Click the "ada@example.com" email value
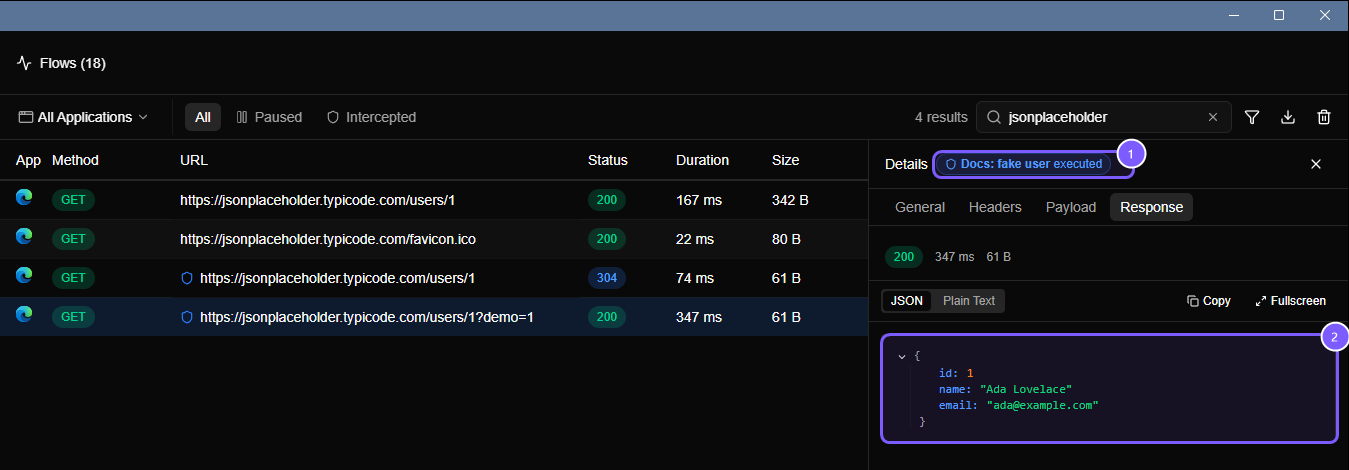 tap(1042, 405)
